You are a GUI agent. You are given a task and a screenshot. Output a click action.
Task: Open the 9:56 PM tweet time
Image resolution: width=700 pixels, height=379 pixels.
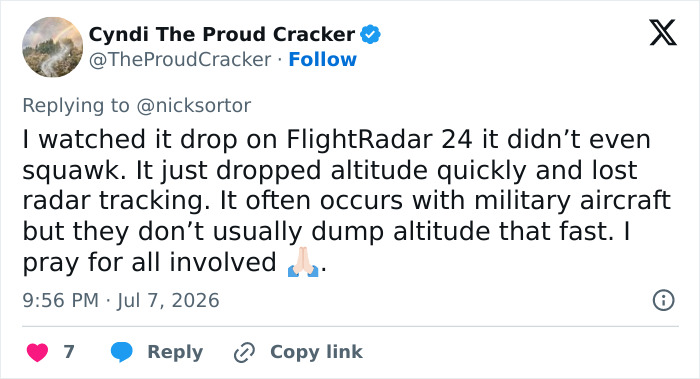click(x=60, y=300)
